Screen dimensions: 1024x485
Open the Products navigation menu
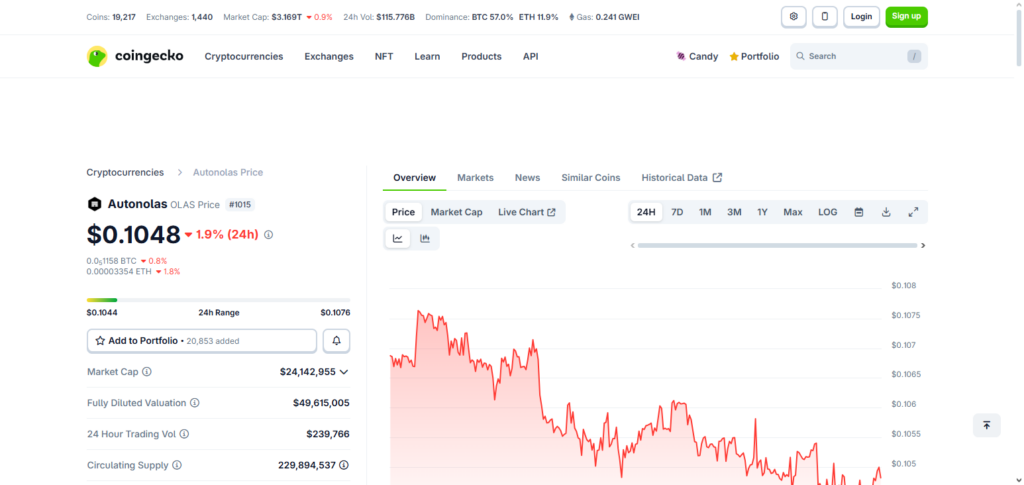click(481, 57)
